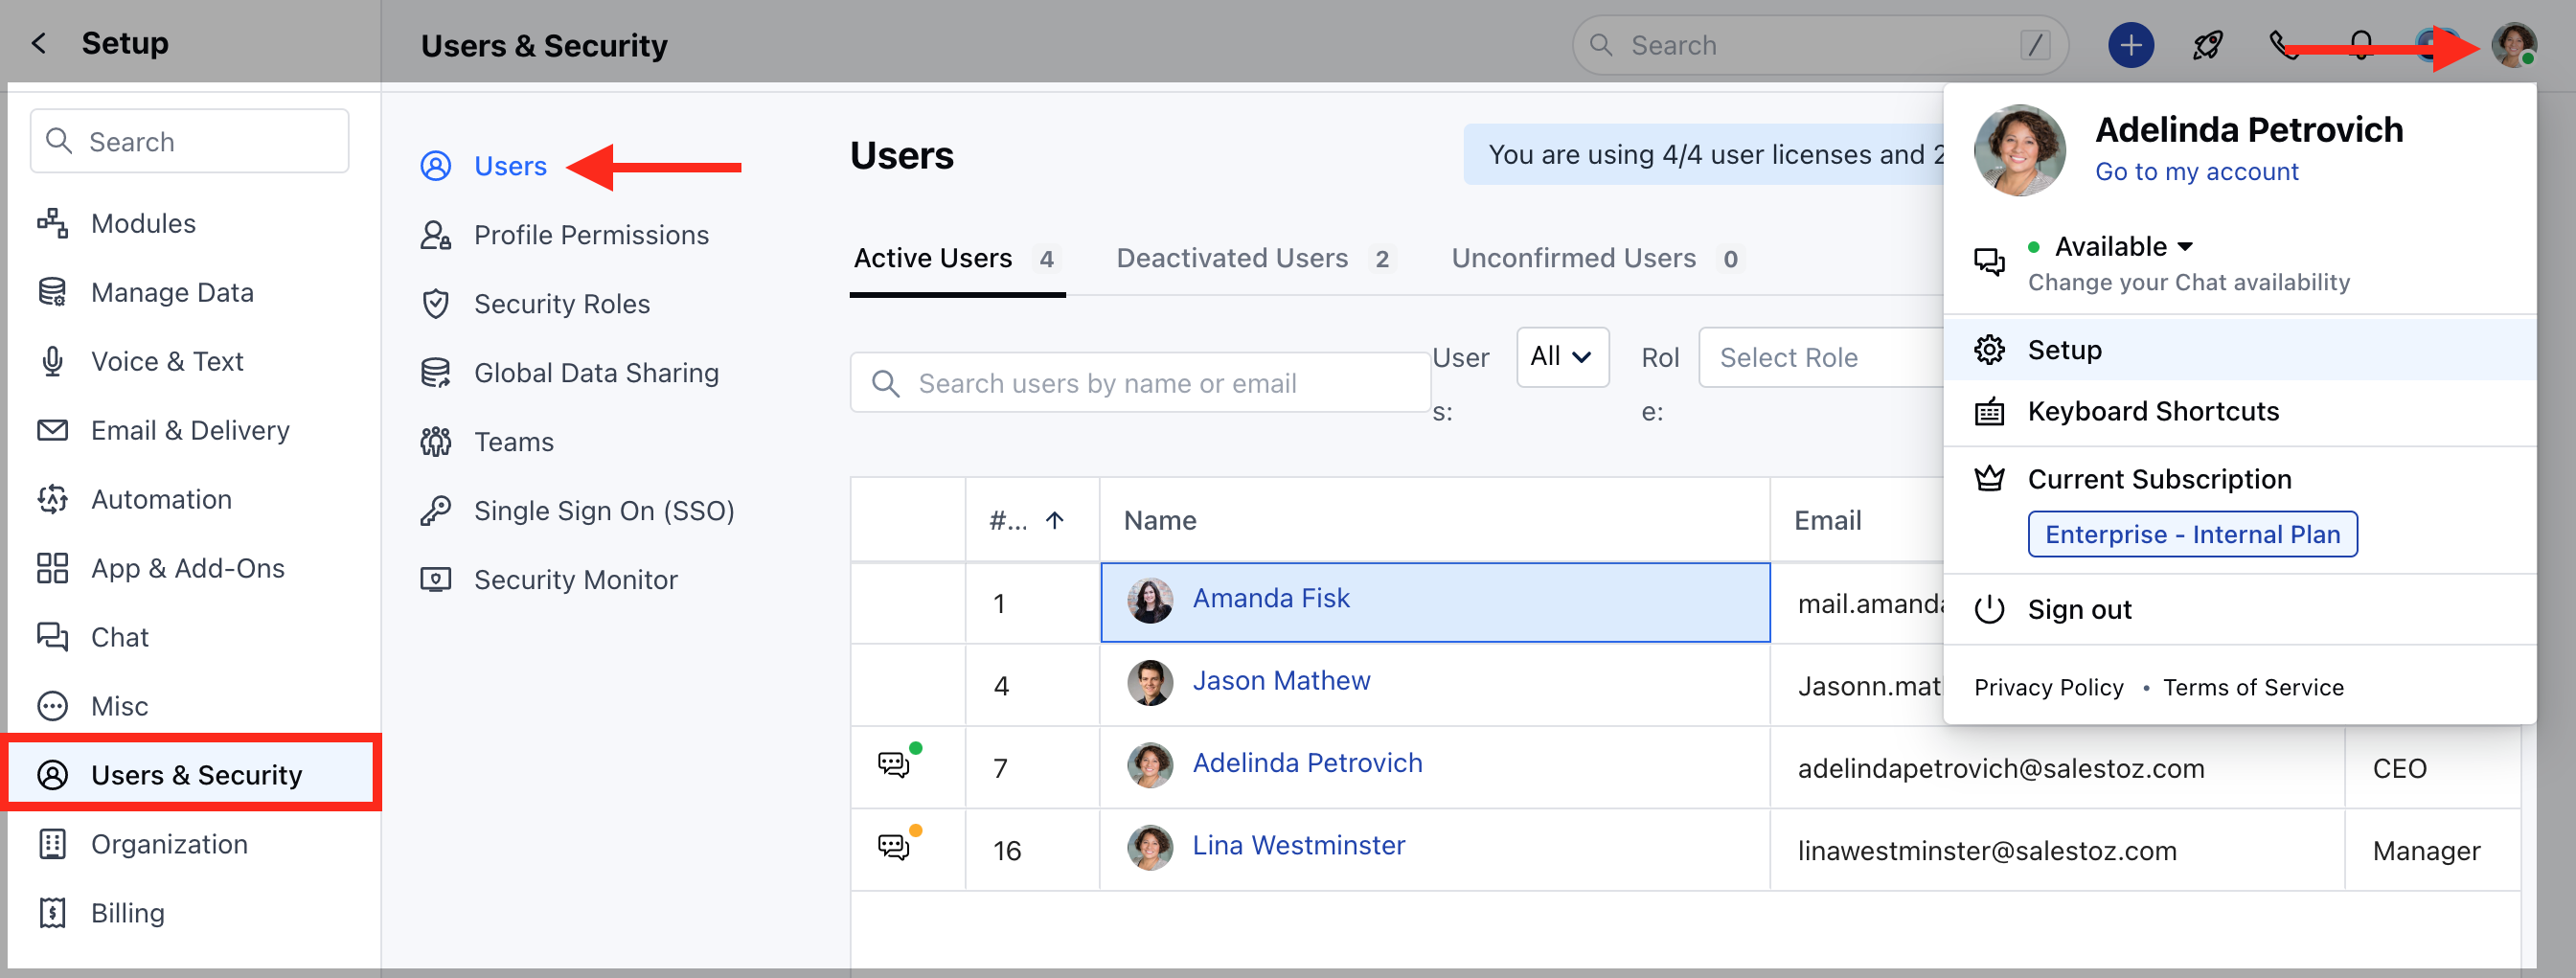The image size is (2576, 978).
Task: Click Search users by name or email
Action: 1140,383
